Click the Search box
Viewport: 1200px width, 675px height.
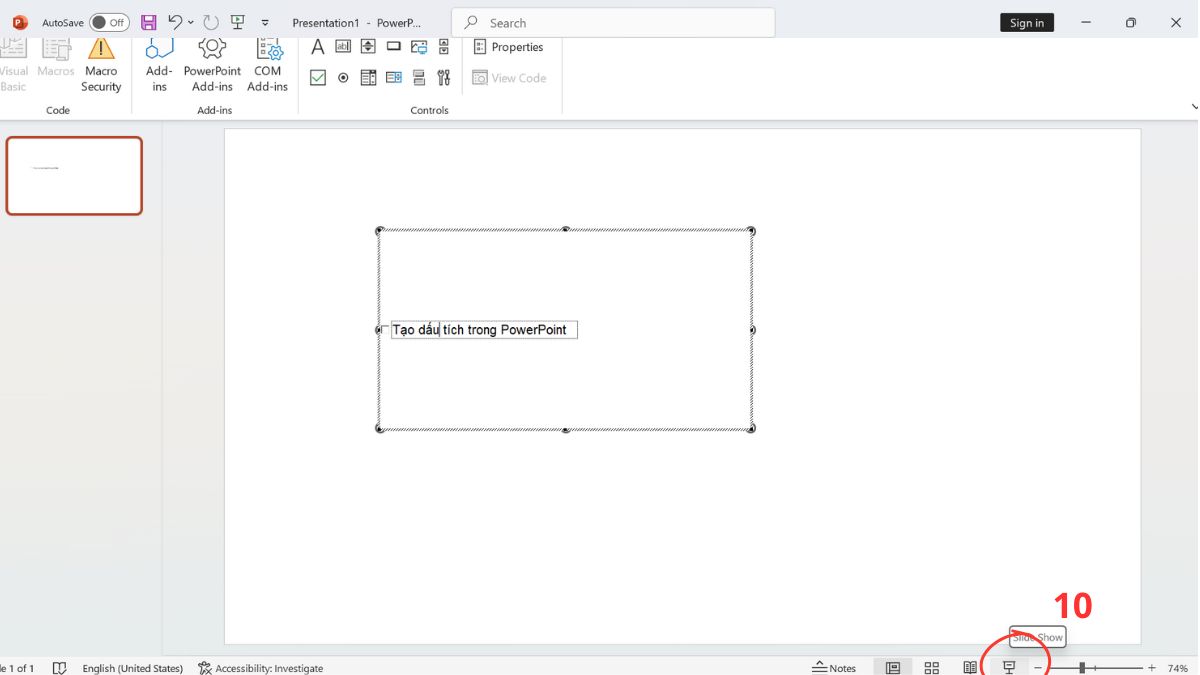(x=613, y=23)
